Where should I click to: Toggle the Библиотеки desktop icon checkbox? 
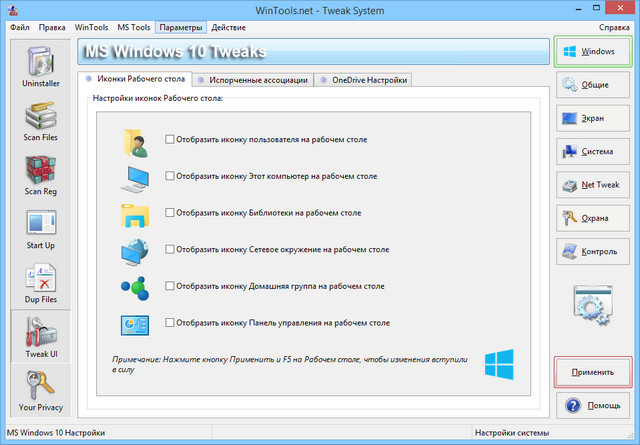170,213
